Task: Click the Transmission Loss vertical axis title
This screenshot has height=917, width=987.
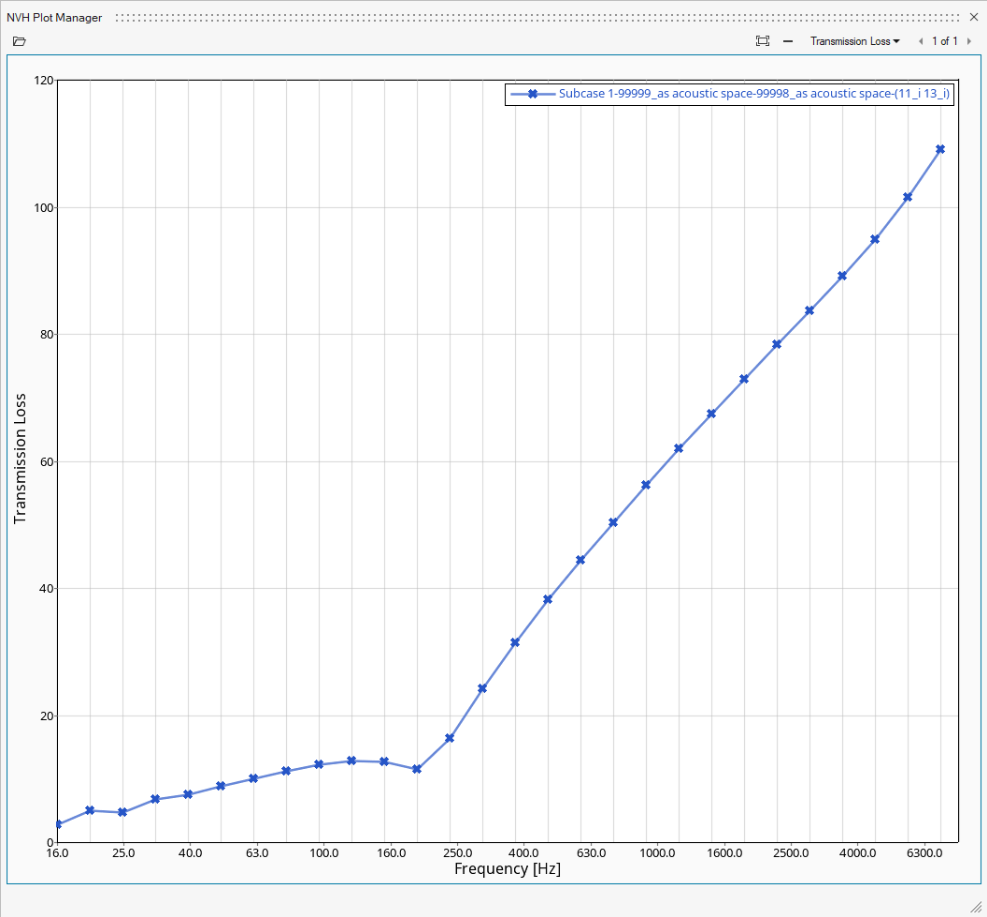Action: coord(19,460)
